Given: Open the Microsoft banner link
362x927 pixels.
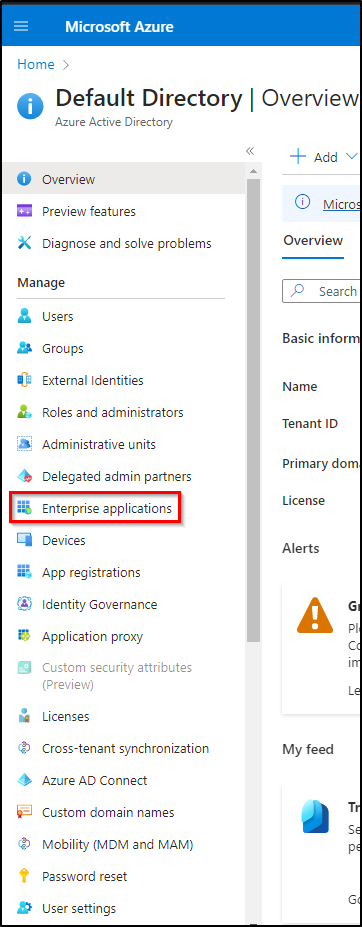Looking at the screenshot, I should (342, 204).
